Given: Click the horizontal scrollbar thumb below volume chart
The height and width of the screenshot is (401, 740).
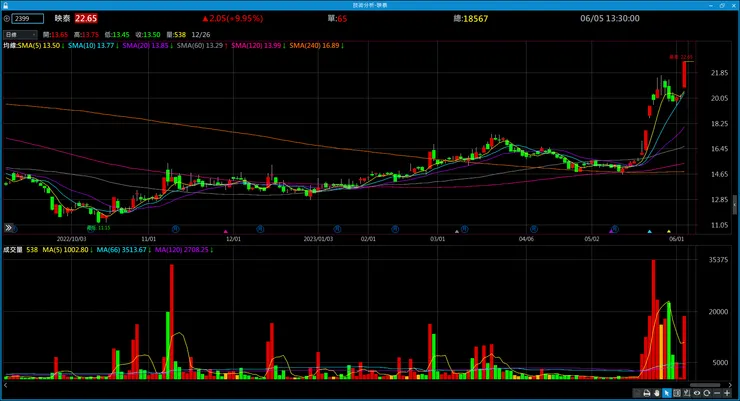Looking at the screenshot, I should 705,385.
